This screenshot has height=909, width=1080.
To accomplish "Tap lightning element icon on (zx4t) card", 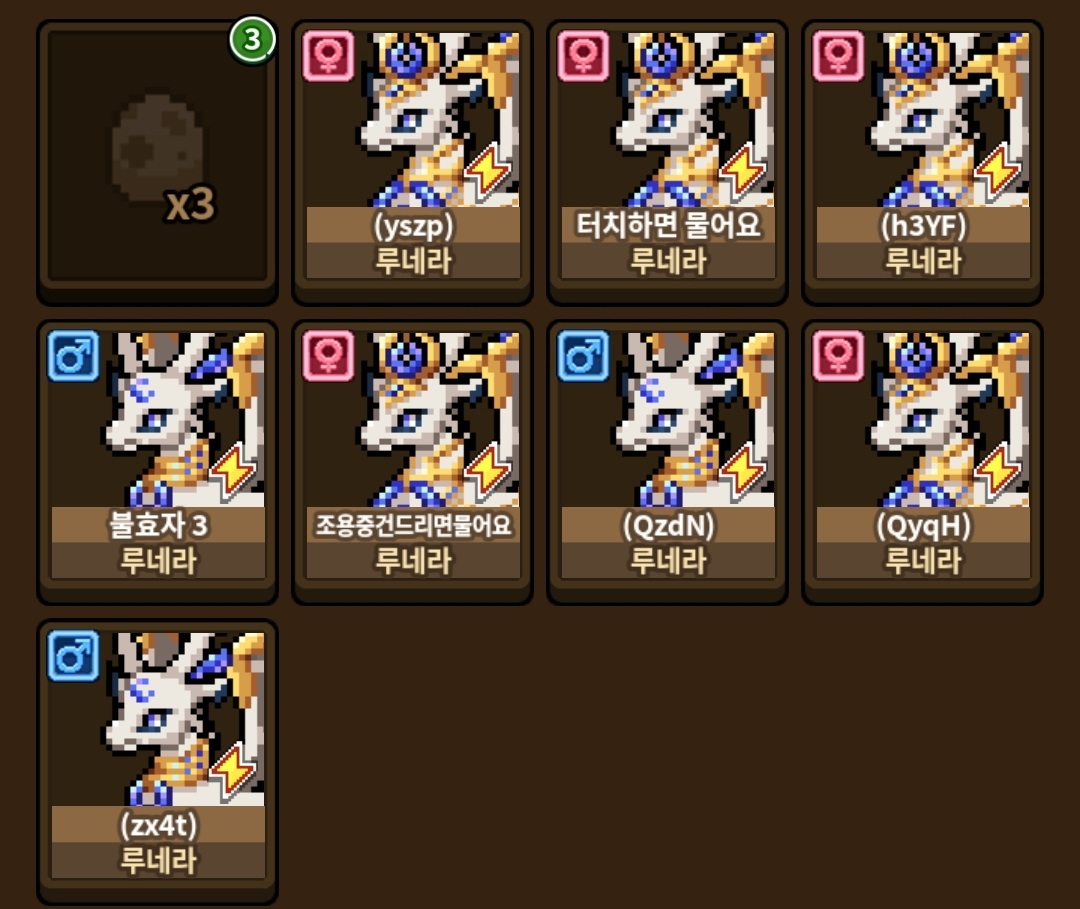I will 233,769.
